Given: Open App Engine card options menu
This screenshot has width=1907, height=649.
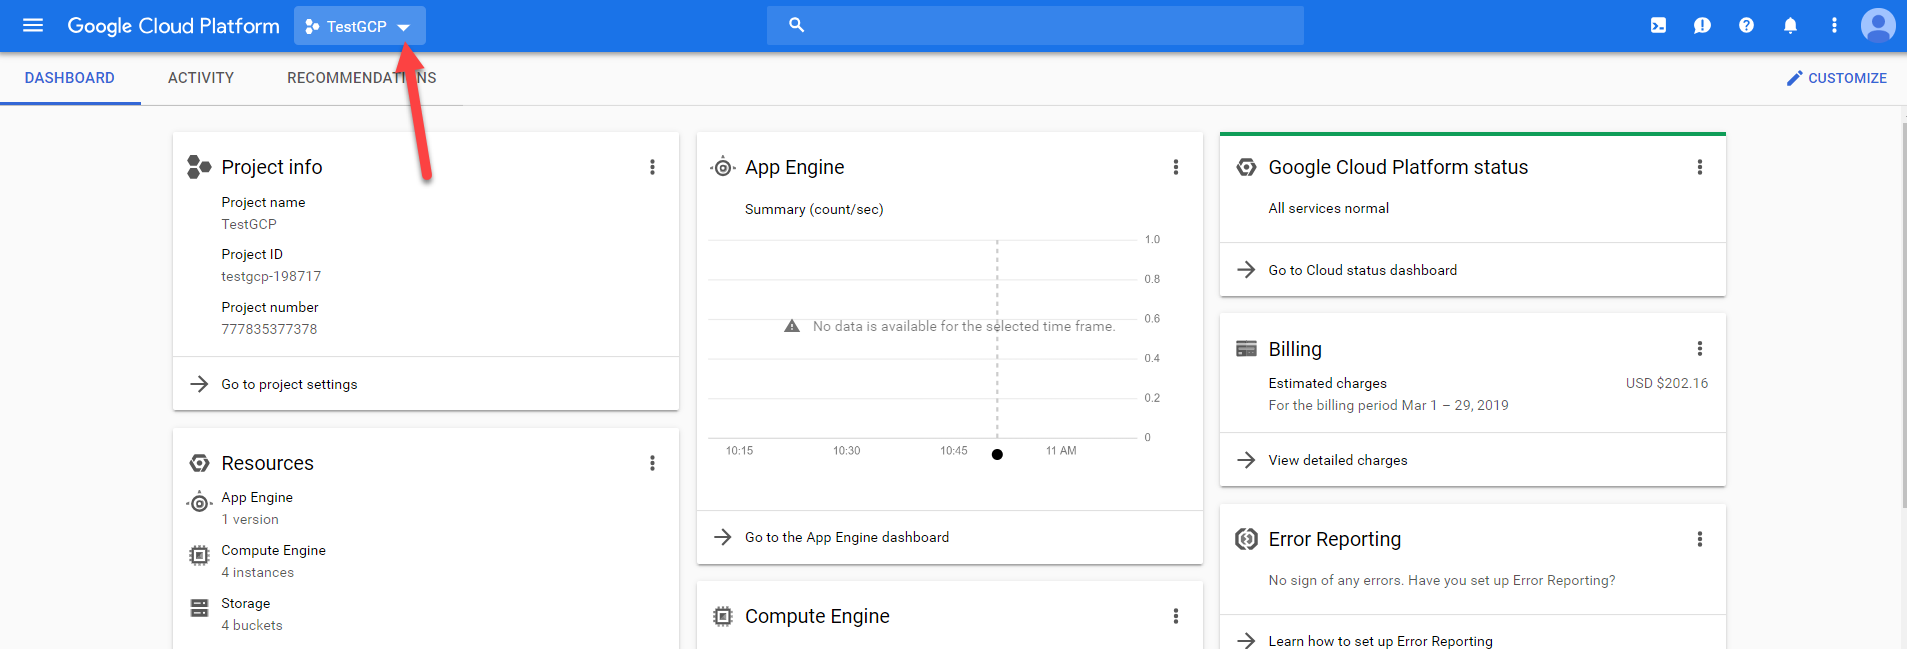Looking at the screenshot, I should 1175,167.
